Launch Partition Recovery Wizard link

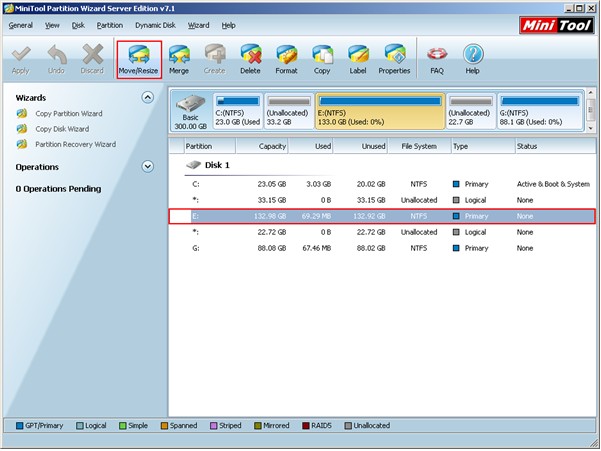[x=76, y=144]
